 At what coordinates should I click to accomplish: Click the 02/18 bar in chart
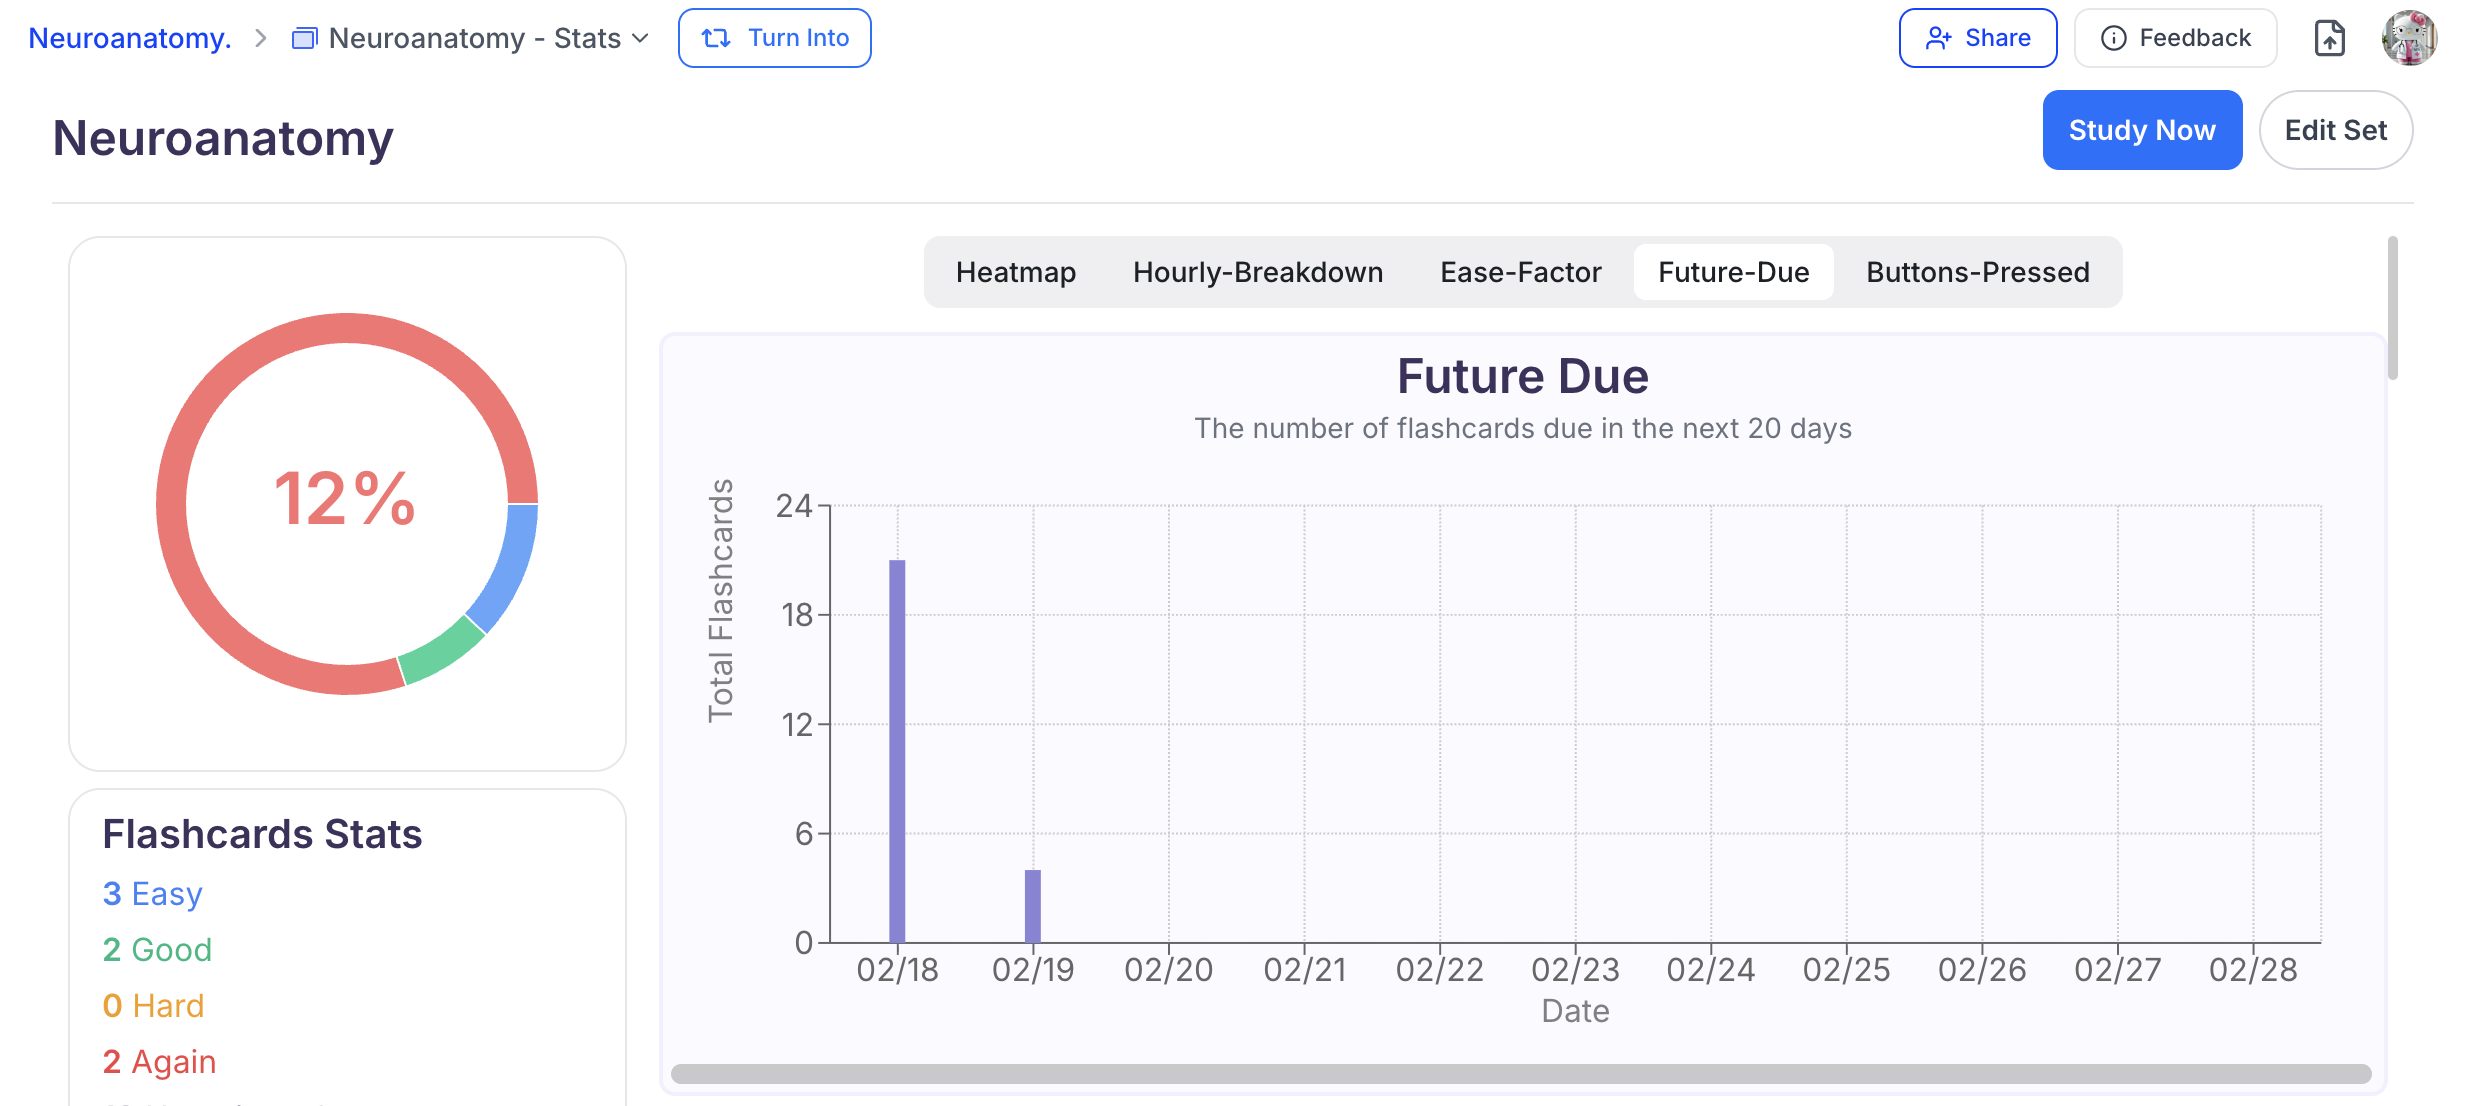pos(897,750)
